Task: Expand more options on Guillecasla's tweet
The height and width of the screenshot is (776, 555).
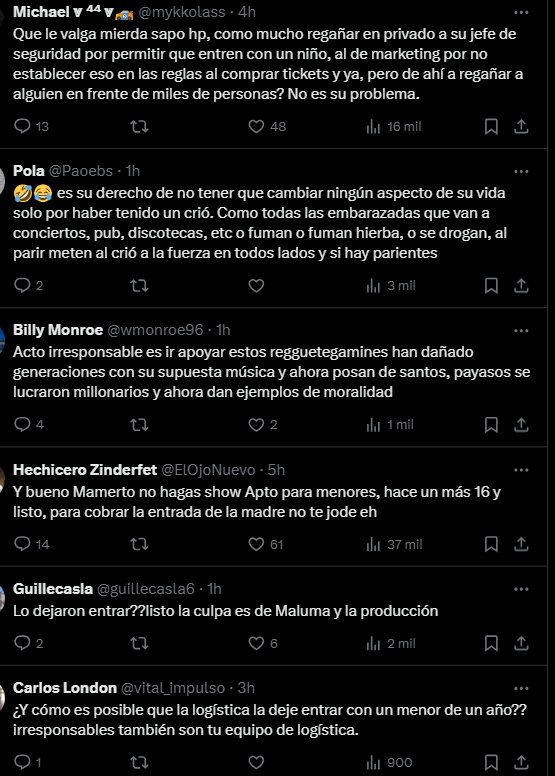Action: (x=521, y=589)
